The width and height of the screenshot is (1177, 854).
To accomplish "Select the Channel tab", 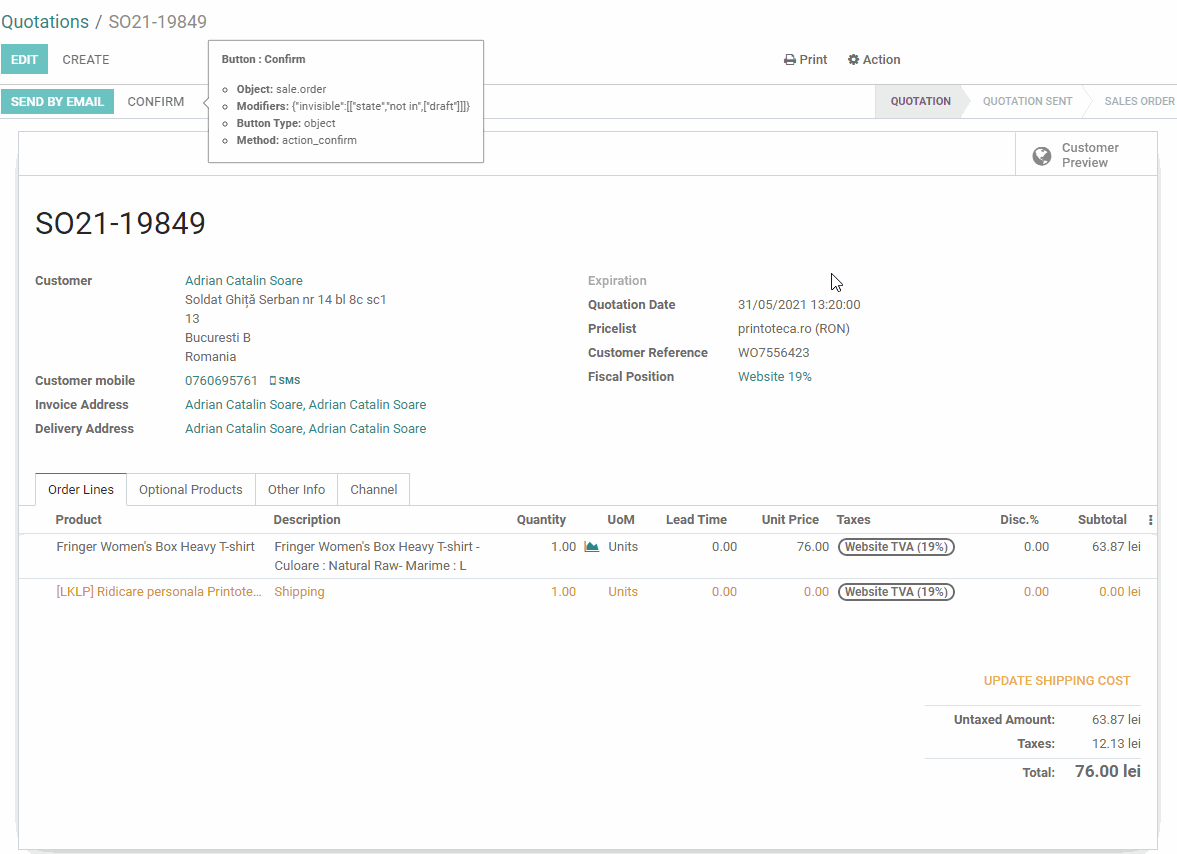I will [x=373, y=490].
